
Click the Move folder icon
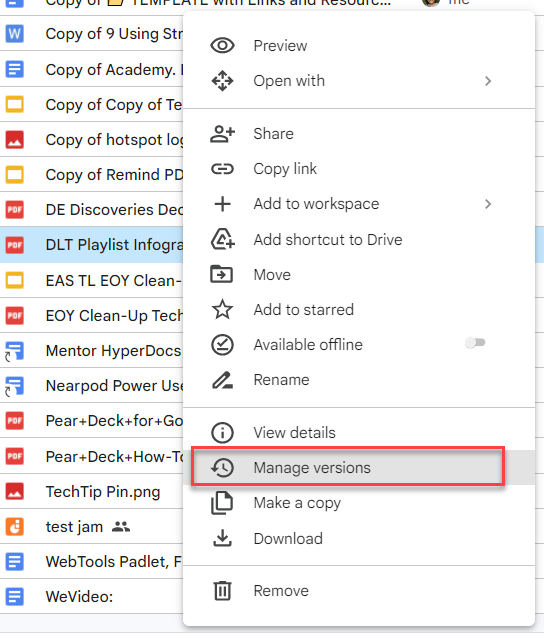(x=221, y=274)
